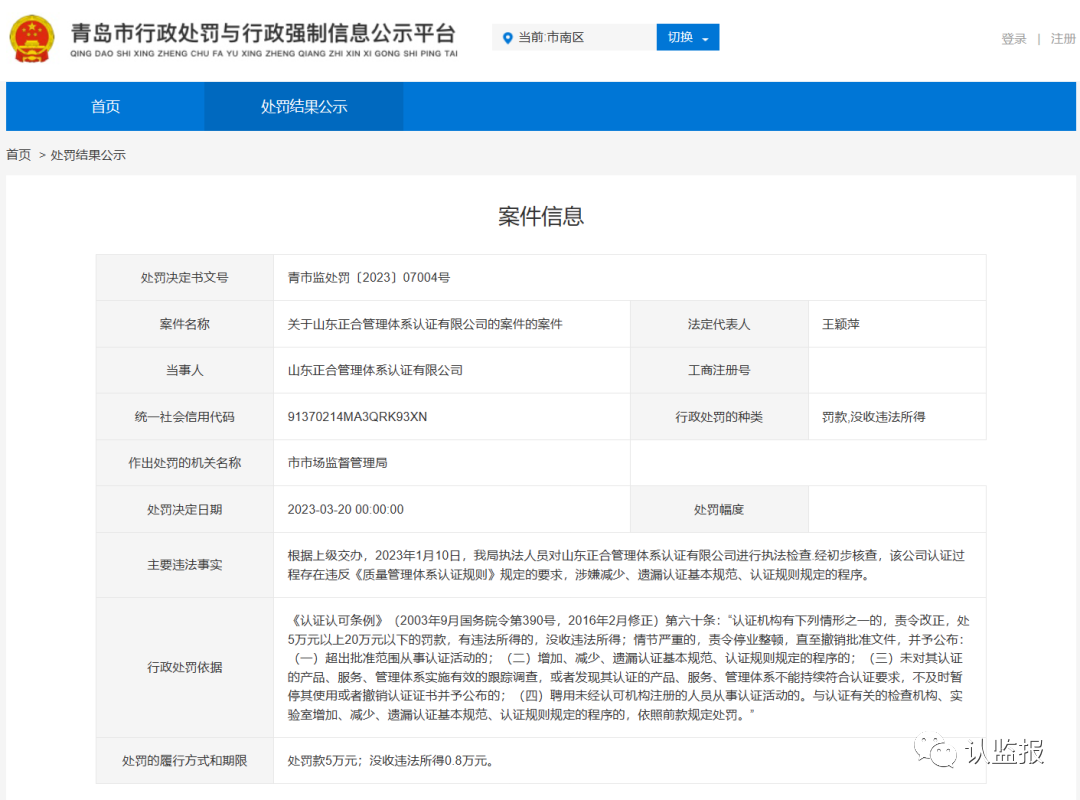Click the 首页 breadcrumb link
The image size is (1080, 800).
(x=17, y=155)
